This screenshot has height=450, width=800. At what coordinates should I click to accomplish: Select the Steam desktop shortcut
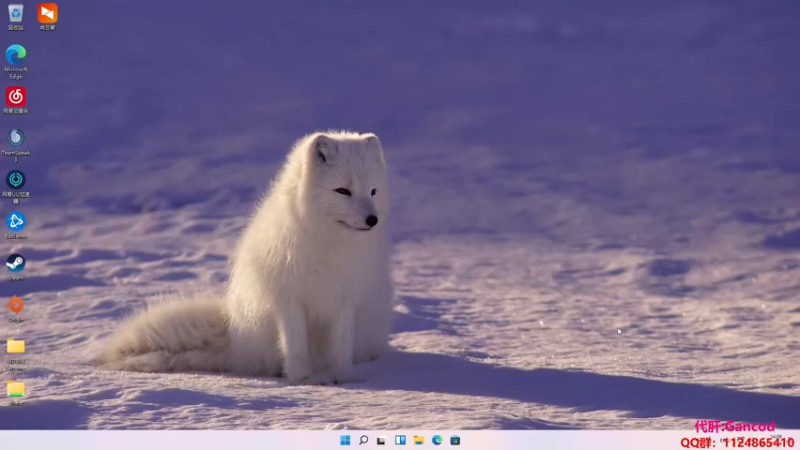coord(16,267)
